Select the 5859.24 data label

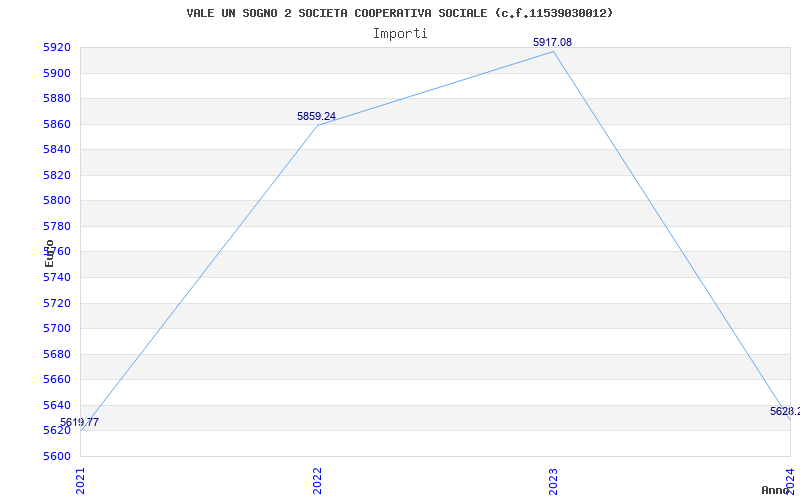pos(316,116)
